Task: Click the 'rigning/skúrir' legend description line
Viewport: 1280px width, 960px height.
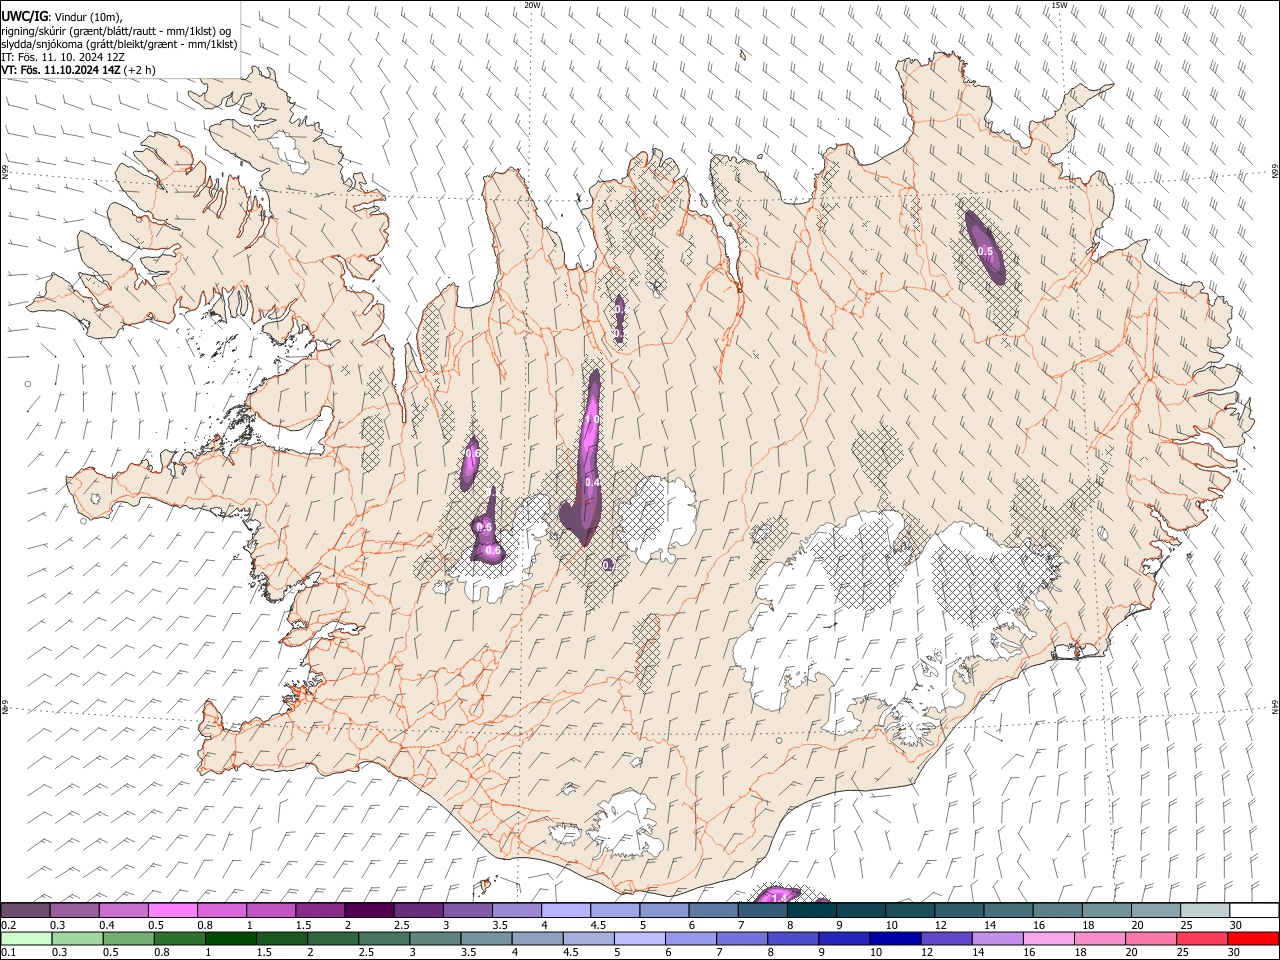Action: pyautogui.click(x=116, y=31)
